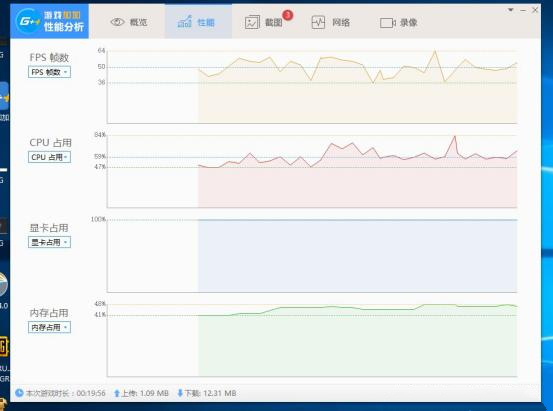Image resolution: width=553 pixels, height=411 pixels.
Task: Click the spike in the CPU 占用 graph
Action: [x=455, y=137]
